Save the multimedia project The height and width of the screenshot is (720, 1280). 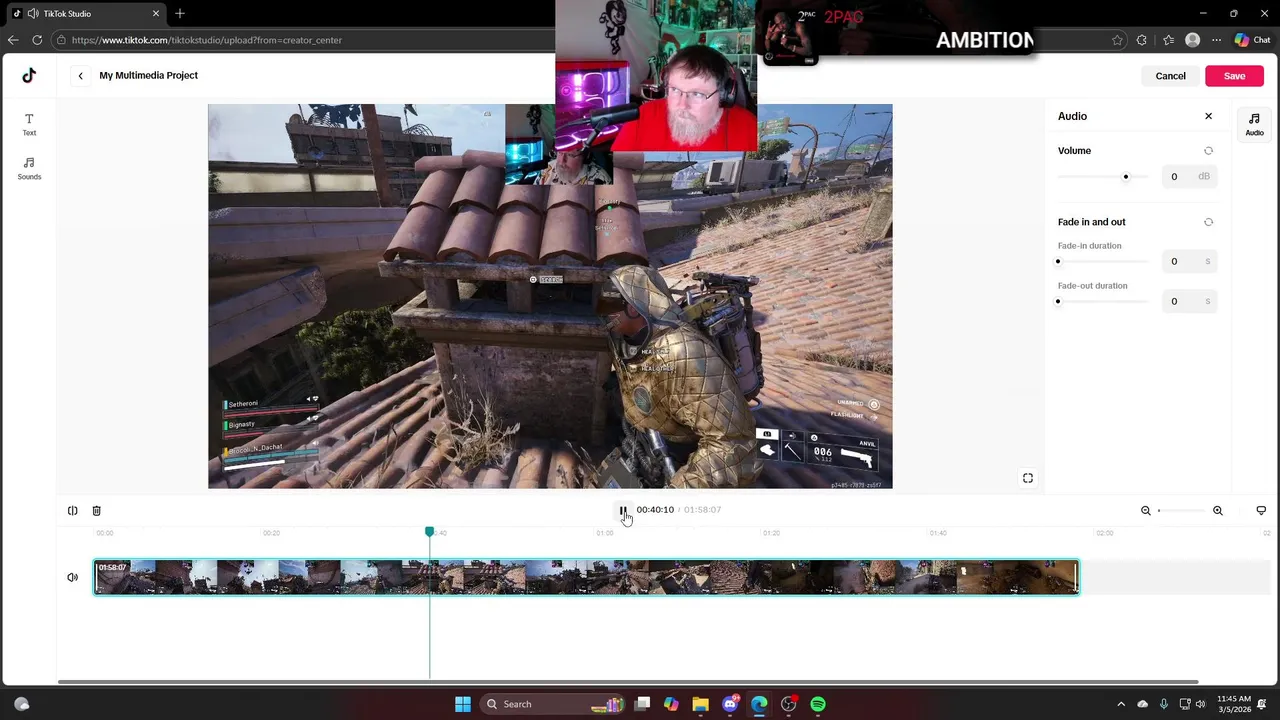[1234, 76]
